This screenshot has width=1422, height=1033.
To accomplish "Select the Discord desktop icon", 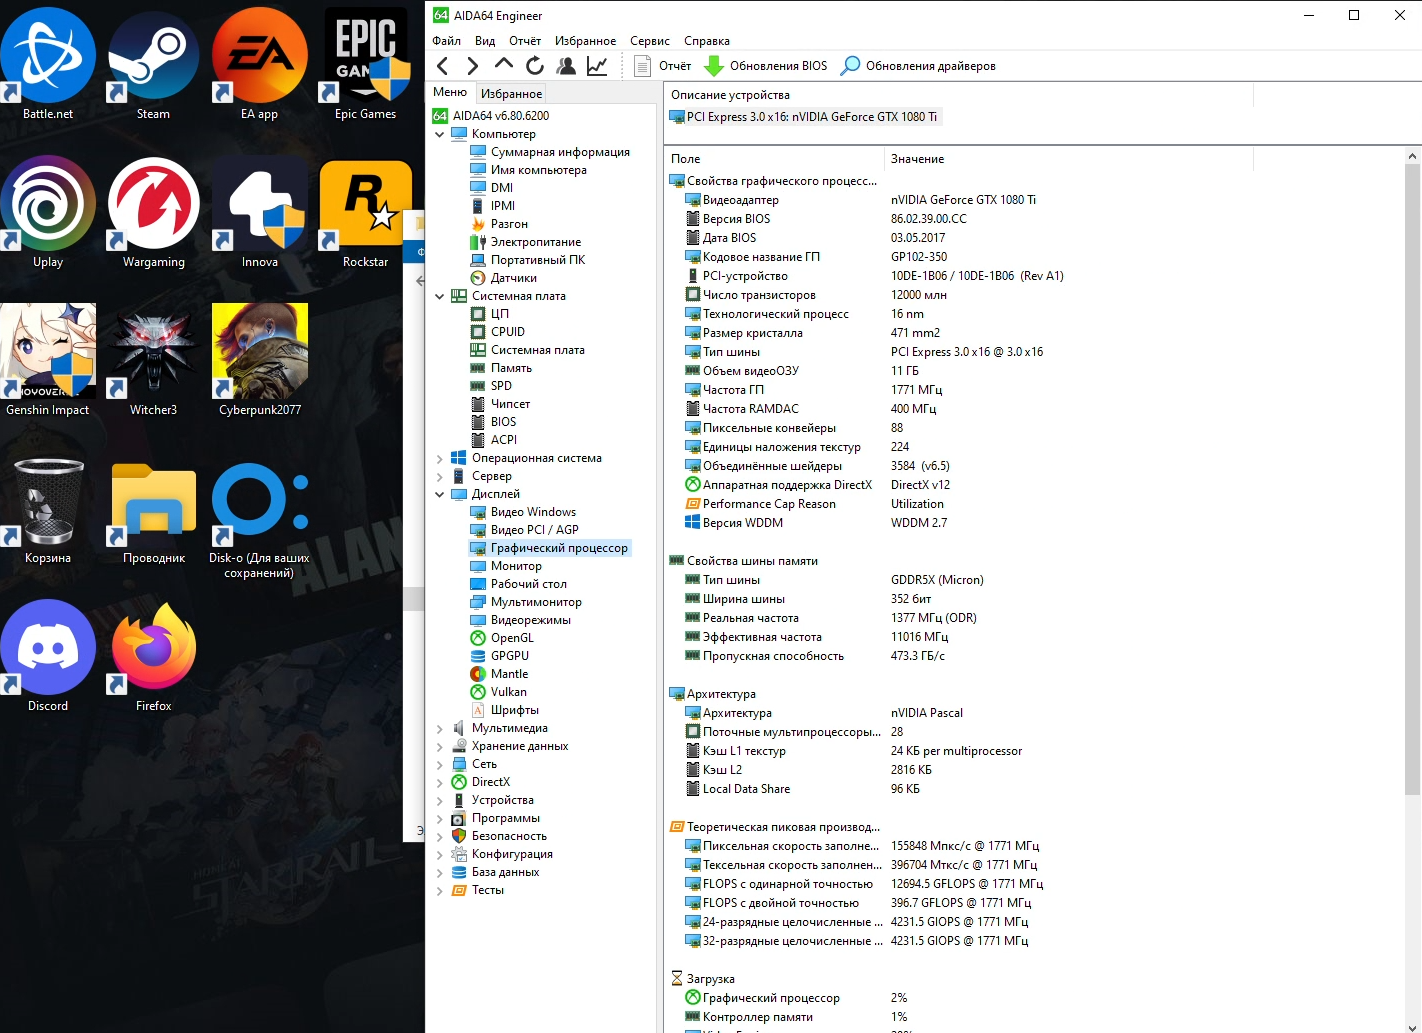I will tap(48, 656).
